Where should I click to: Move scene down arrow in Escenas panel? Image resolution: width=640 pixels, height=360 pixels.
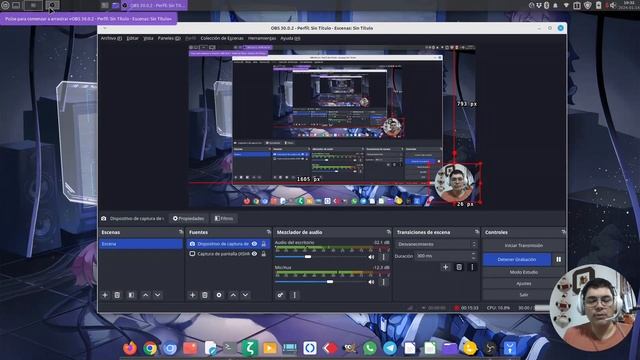158,295
